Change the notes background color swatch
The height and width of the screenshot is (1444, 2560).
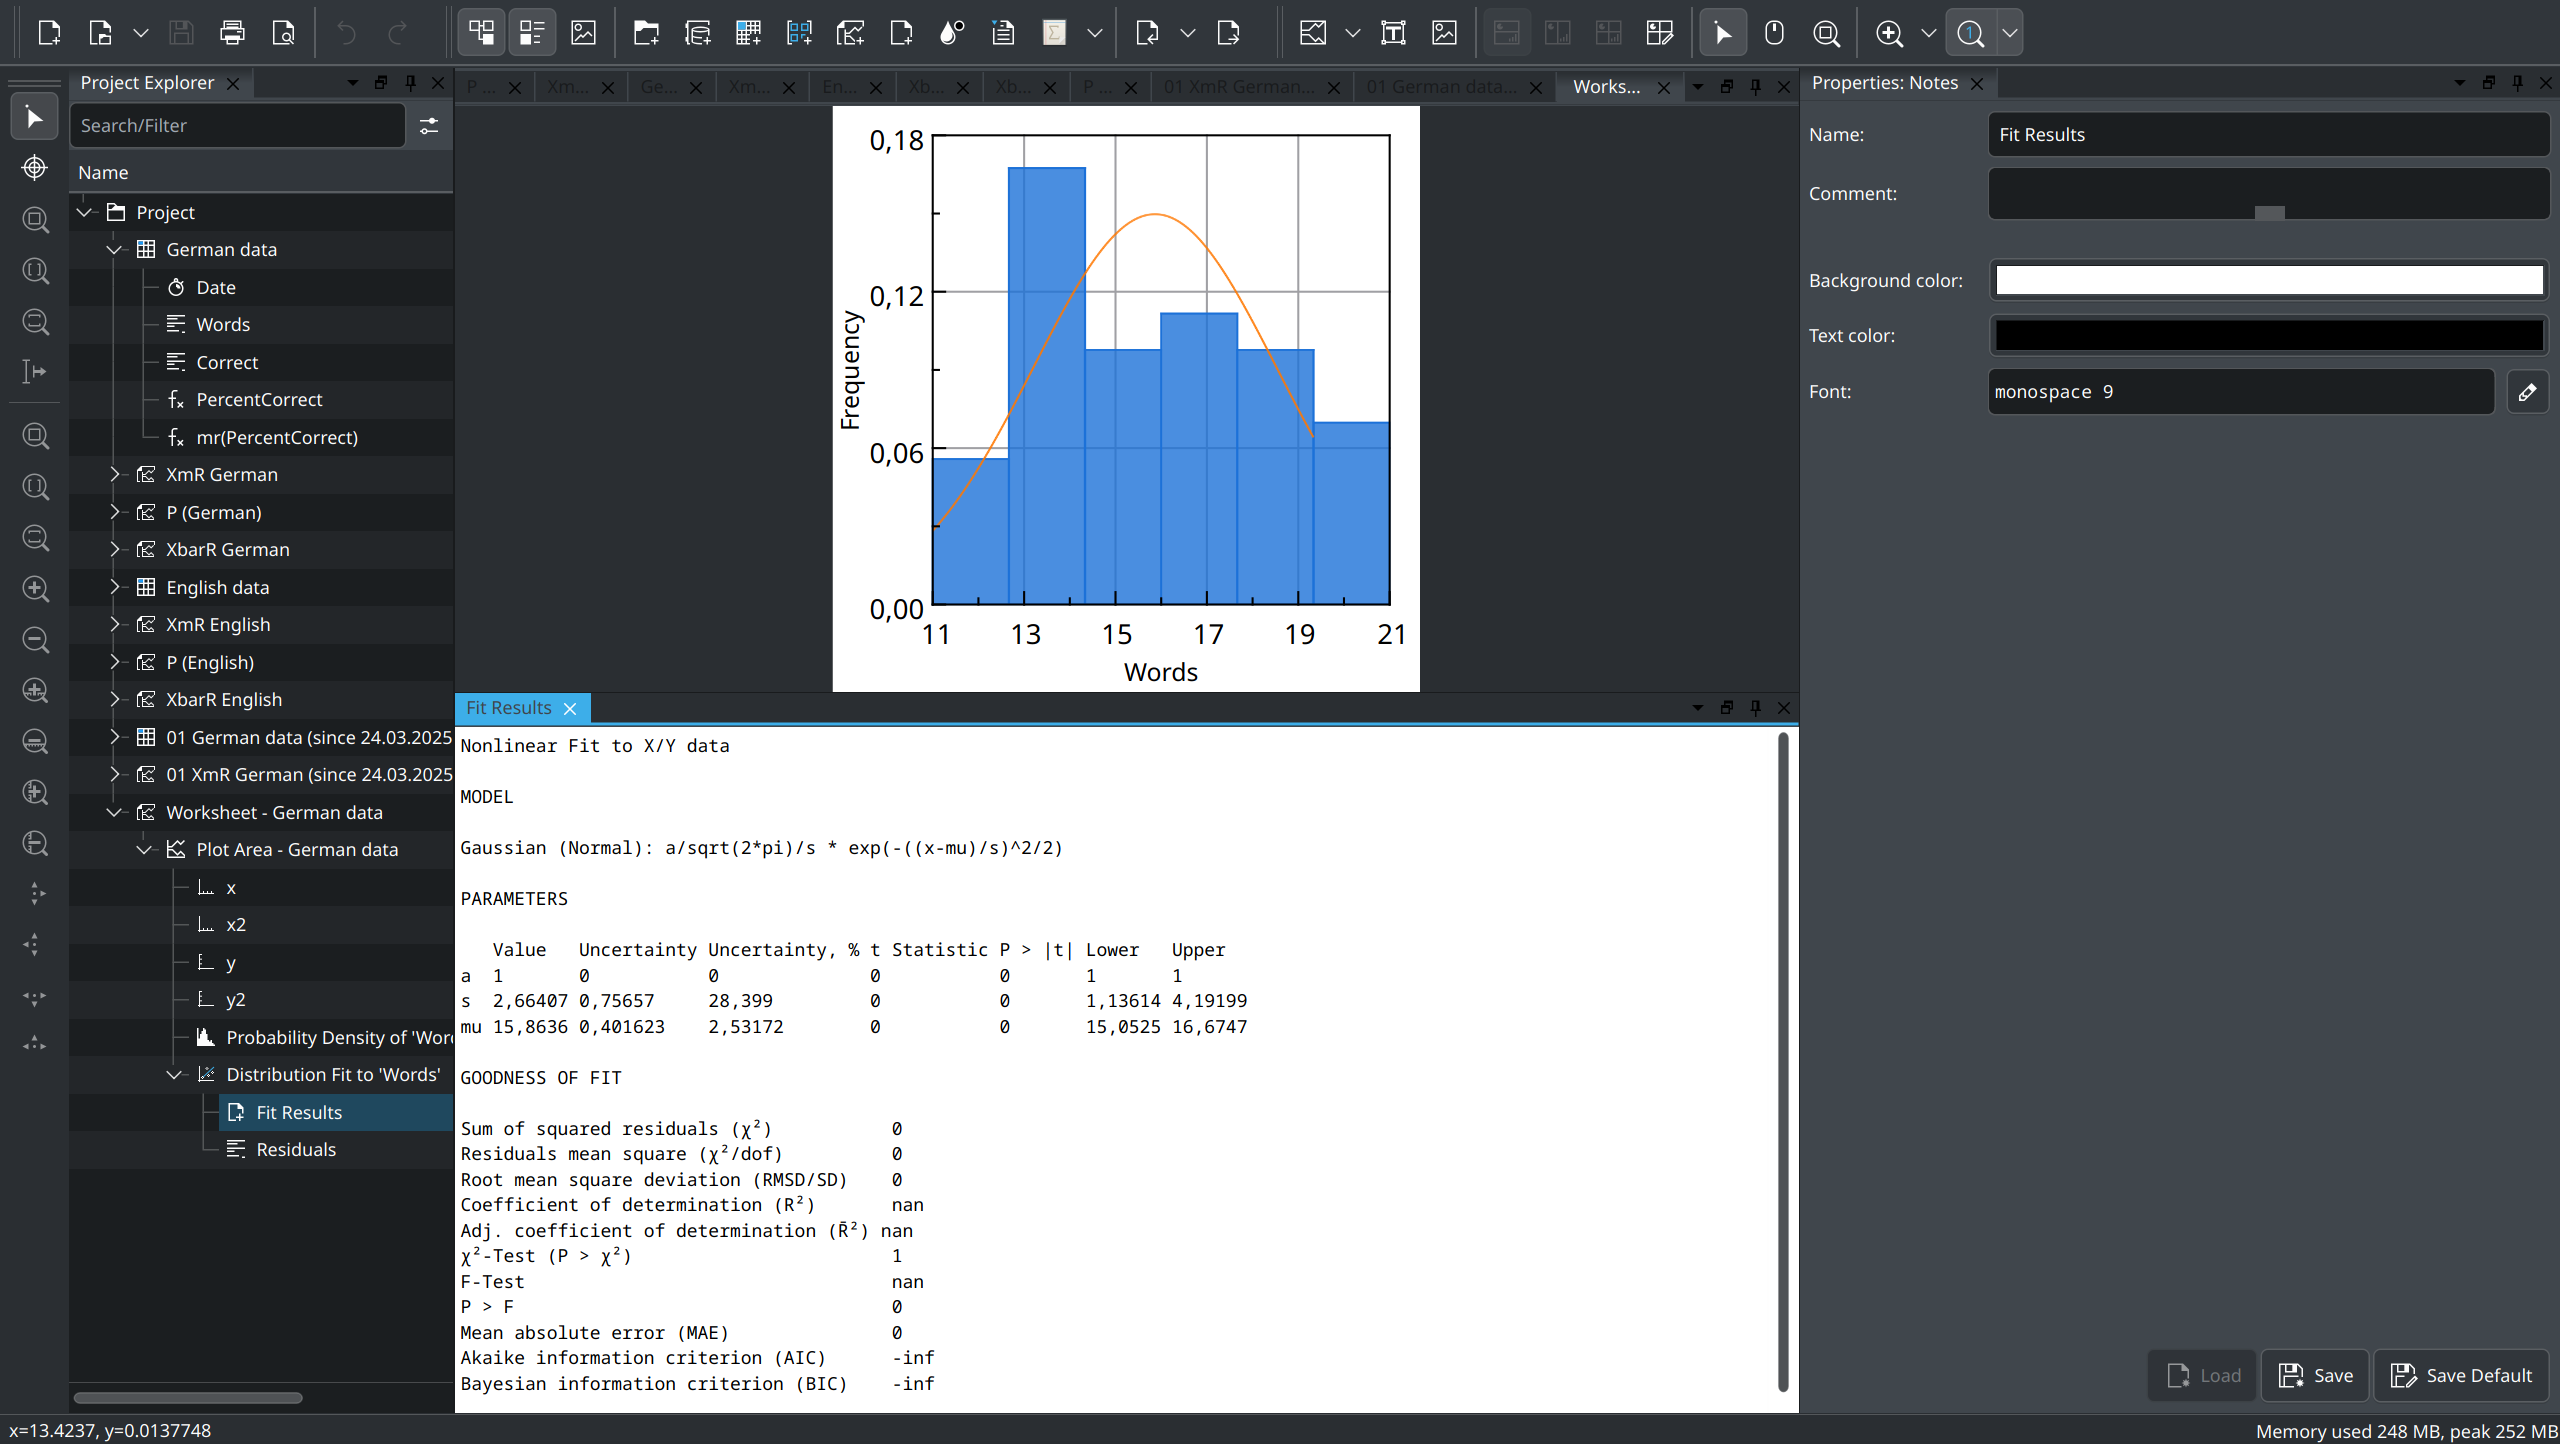(x=2267, y=280)
